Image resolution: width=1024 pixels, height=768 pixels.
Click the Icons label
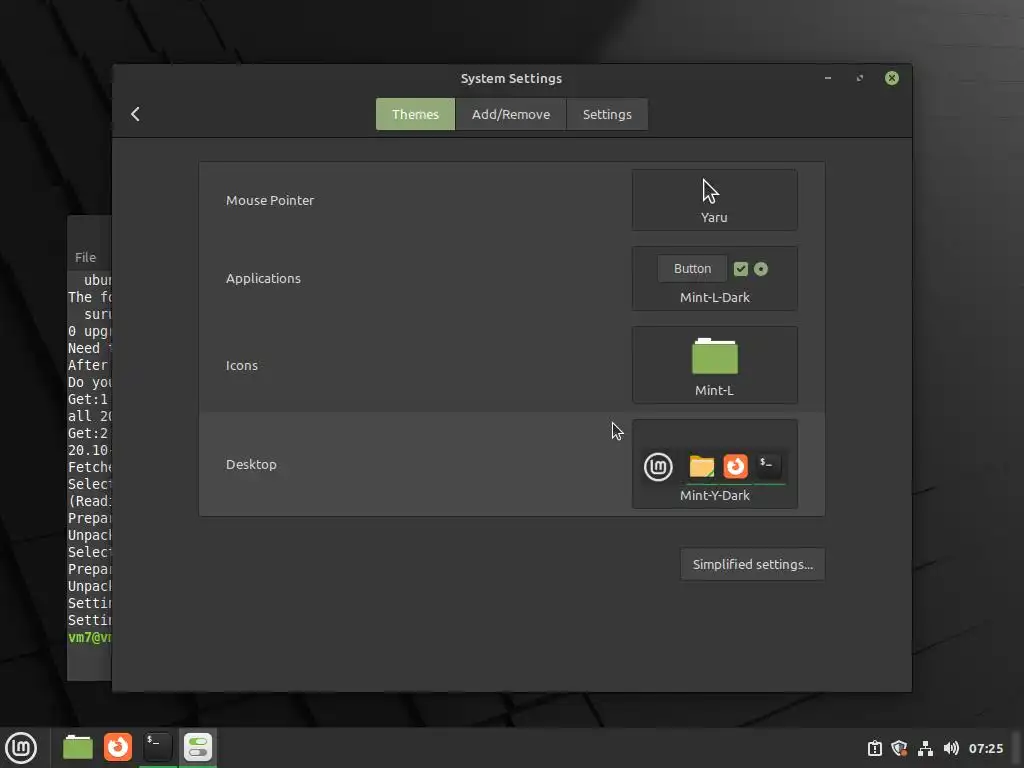tap(242, 366)
